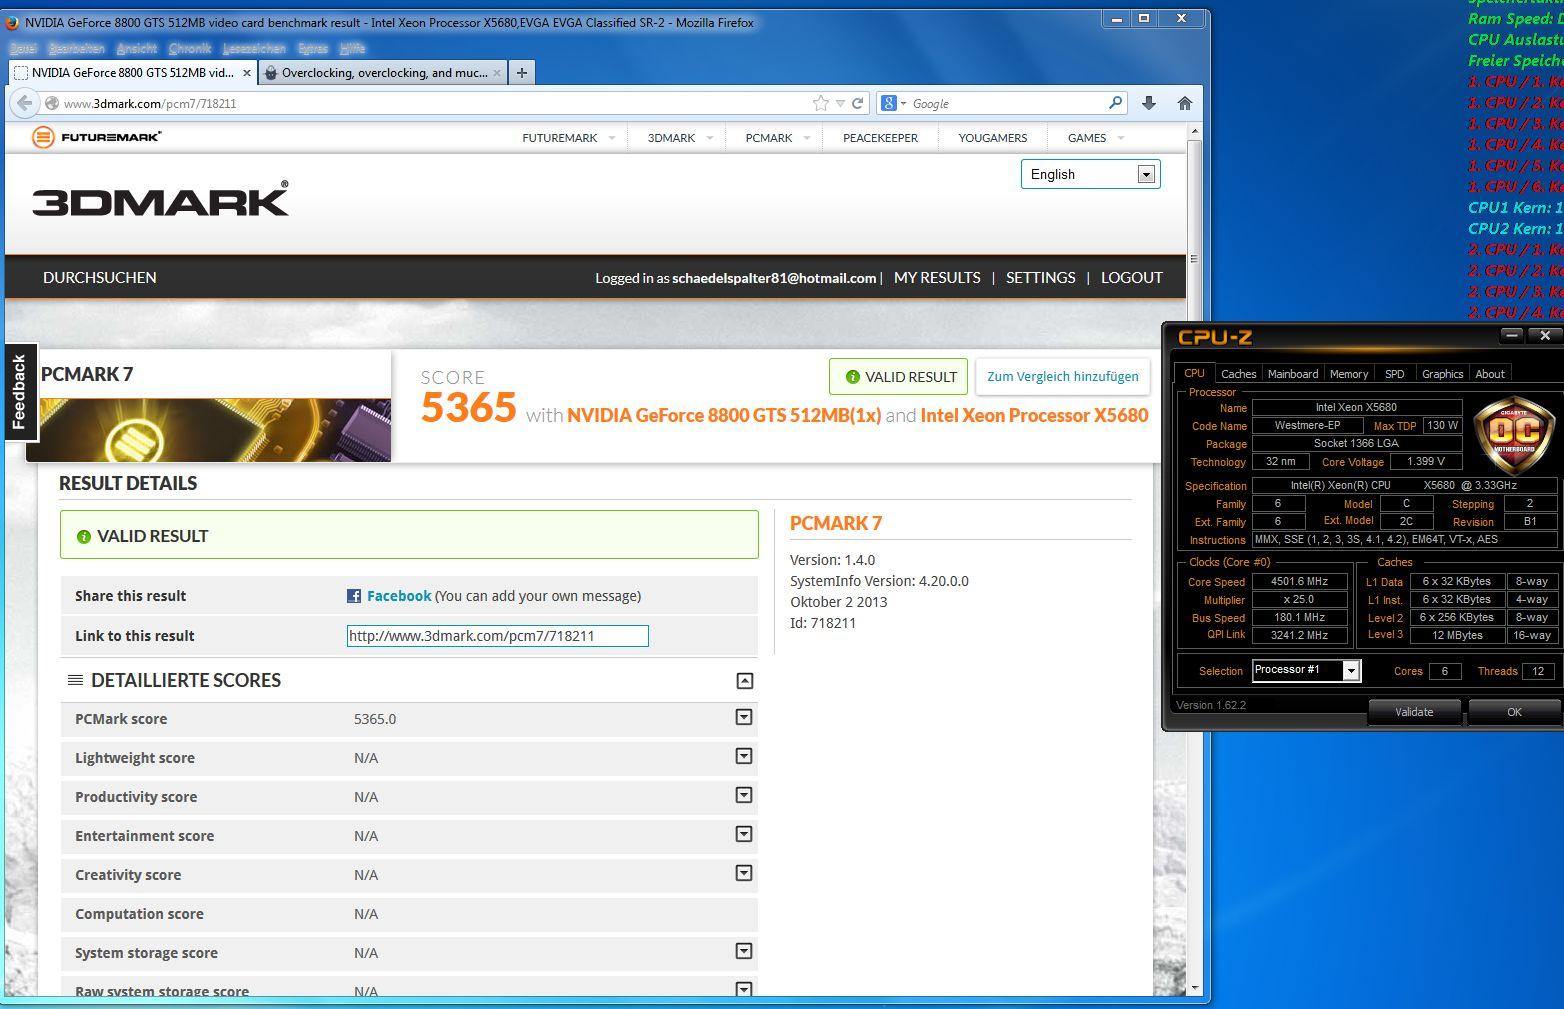Switch to the Memory tab in CPU-Z

tap(1348, 374)
